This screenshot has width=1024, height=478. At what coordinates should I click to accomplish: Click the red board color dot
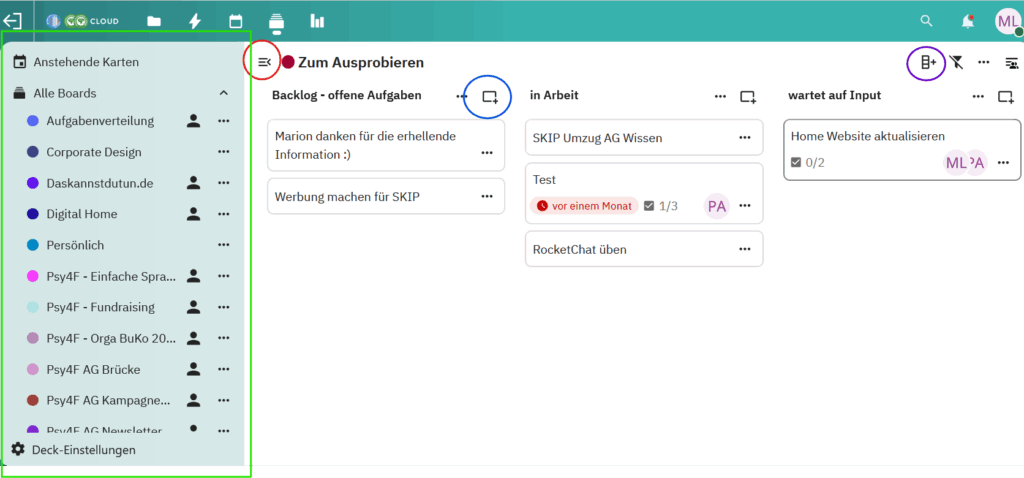[x=288, y=62]
